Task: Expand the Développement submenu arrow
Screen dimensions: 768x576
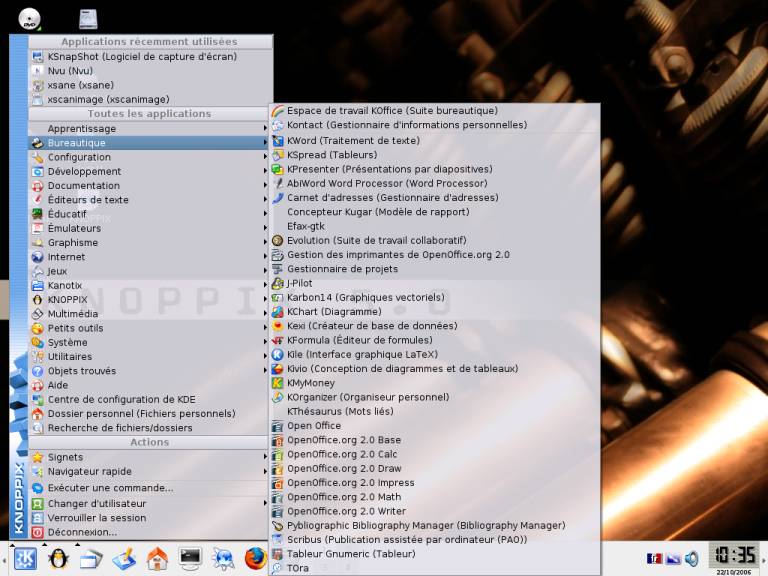Action: click(x=265, y=171)
